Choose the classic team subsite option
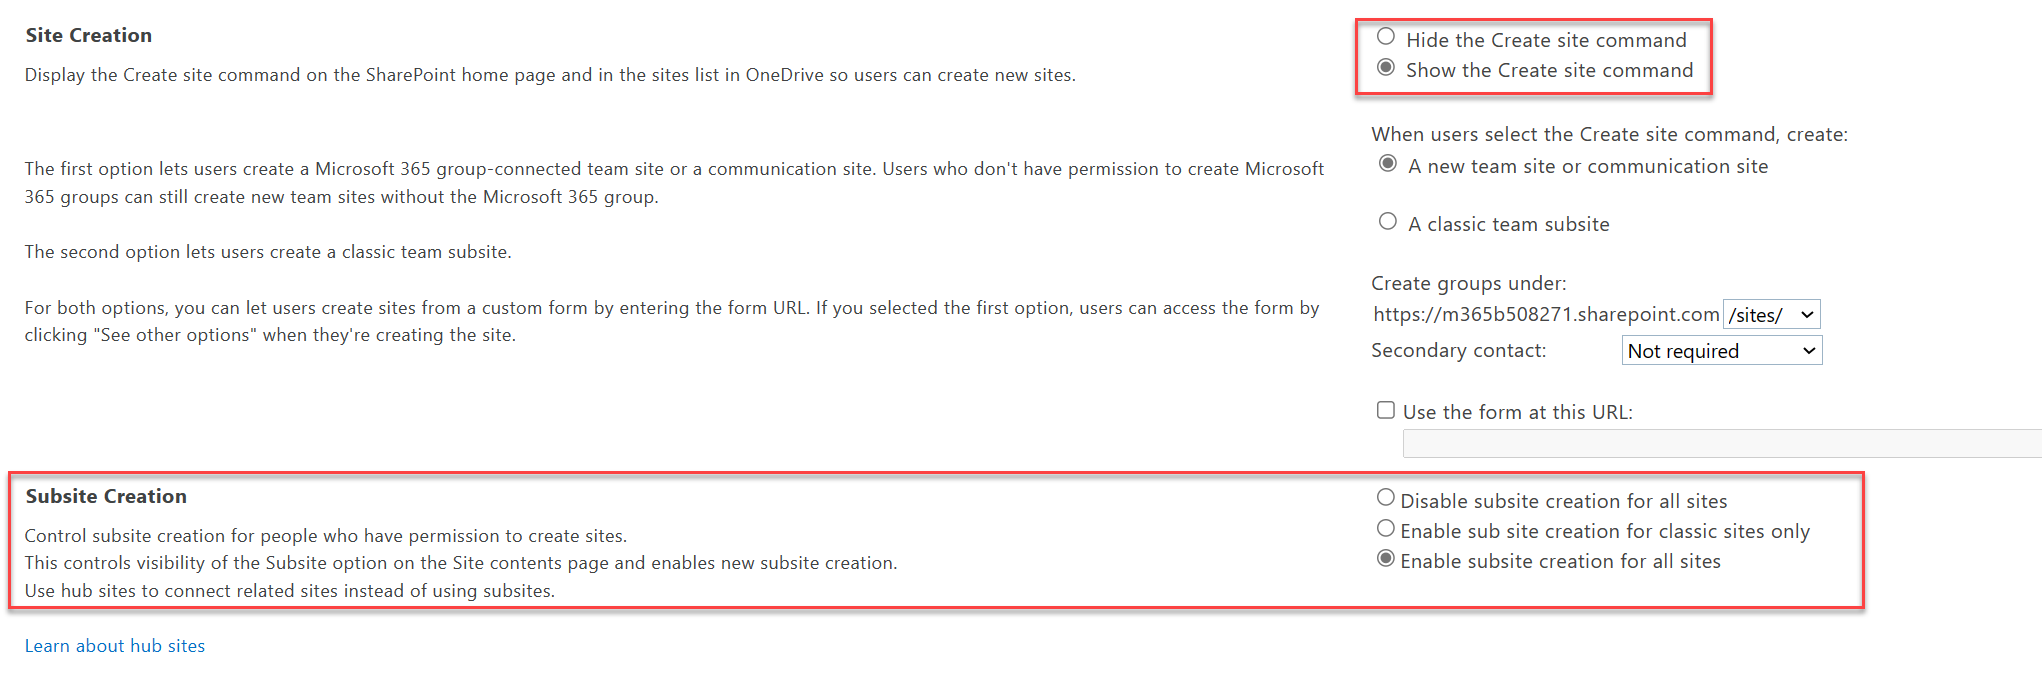Viewport: 2042px width, 676px height. tap(1388, 221)
